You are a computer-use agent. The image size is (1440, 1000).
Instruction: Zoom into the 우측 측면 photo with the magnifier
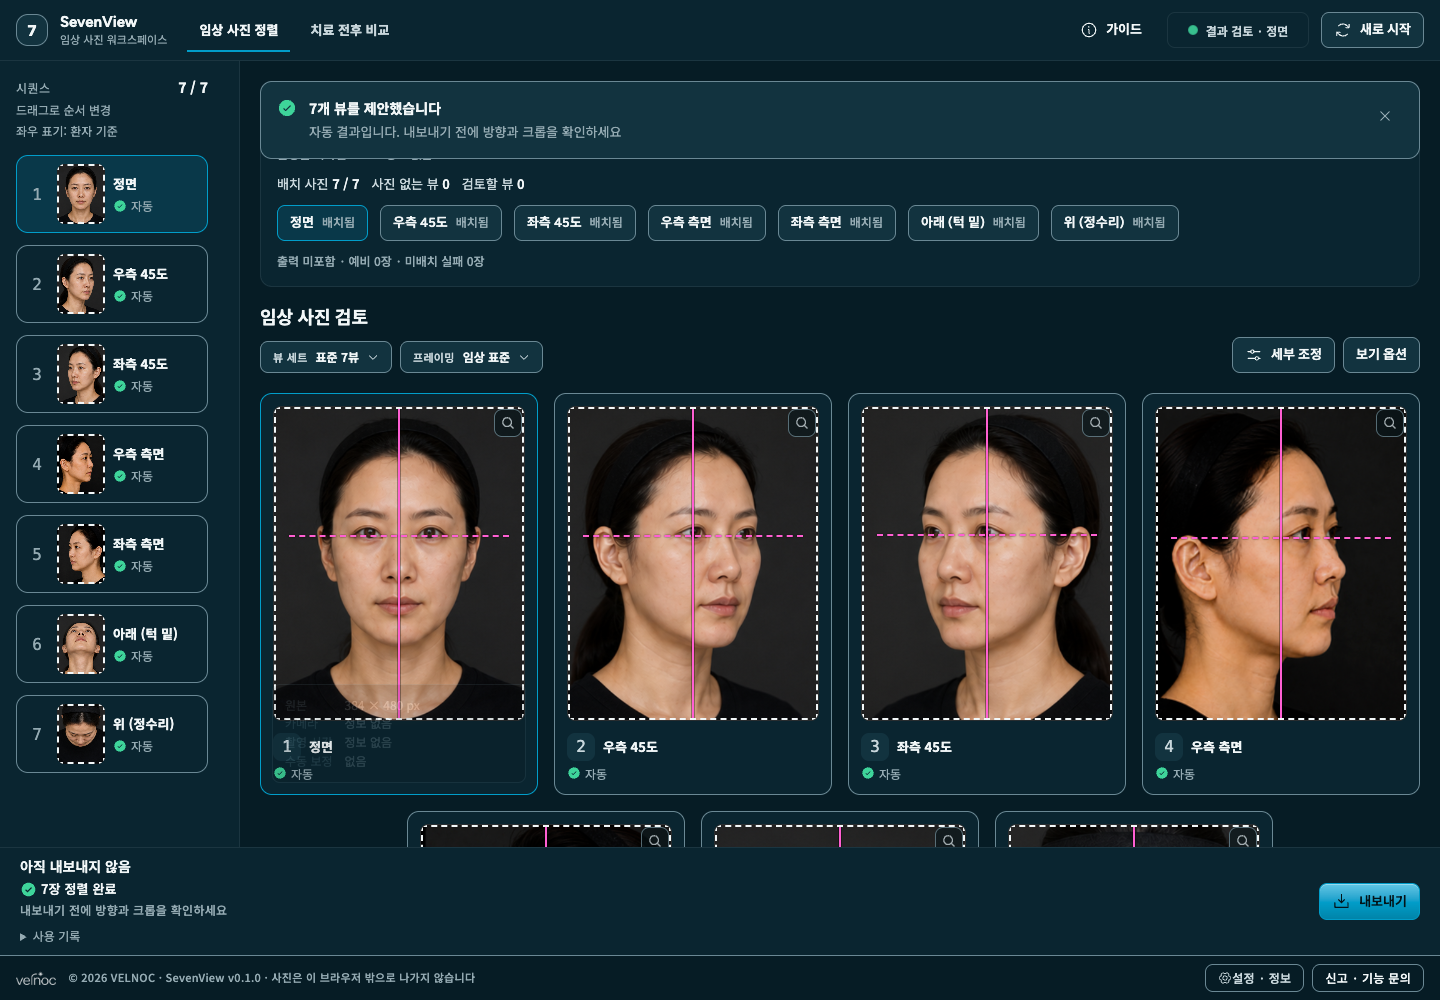coord(1390,423)
